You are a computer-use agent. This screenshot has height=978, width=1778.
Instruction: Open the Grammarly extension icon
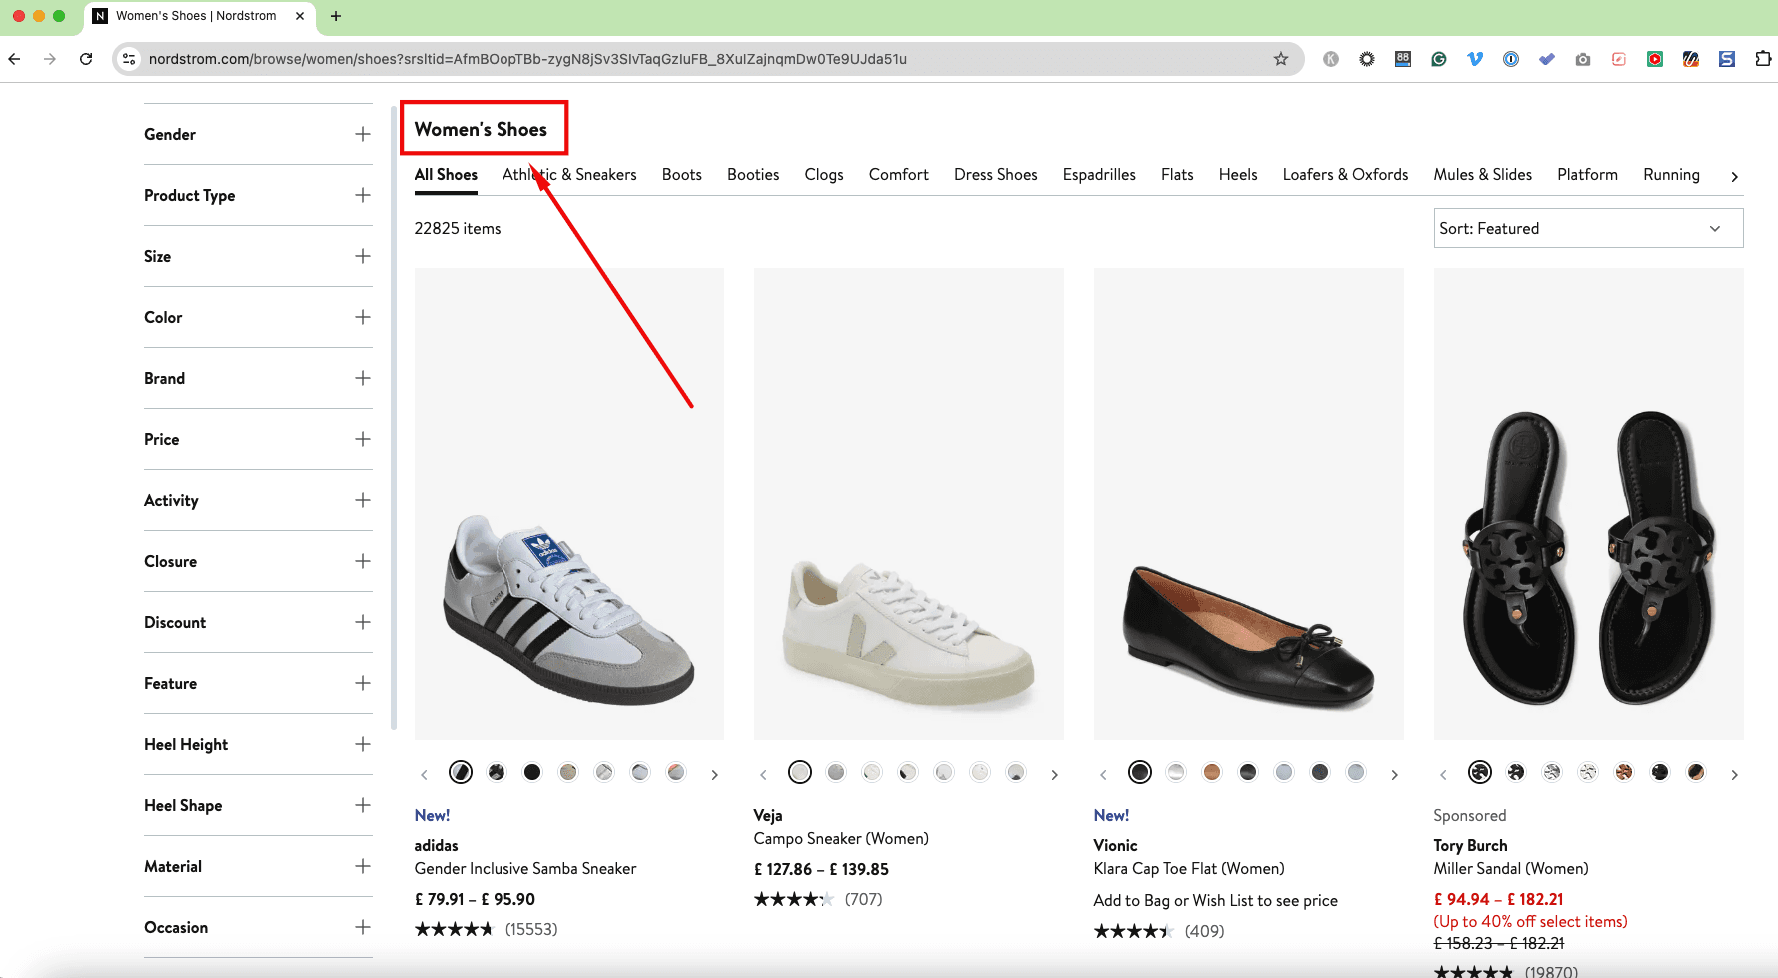(1438, 59)
